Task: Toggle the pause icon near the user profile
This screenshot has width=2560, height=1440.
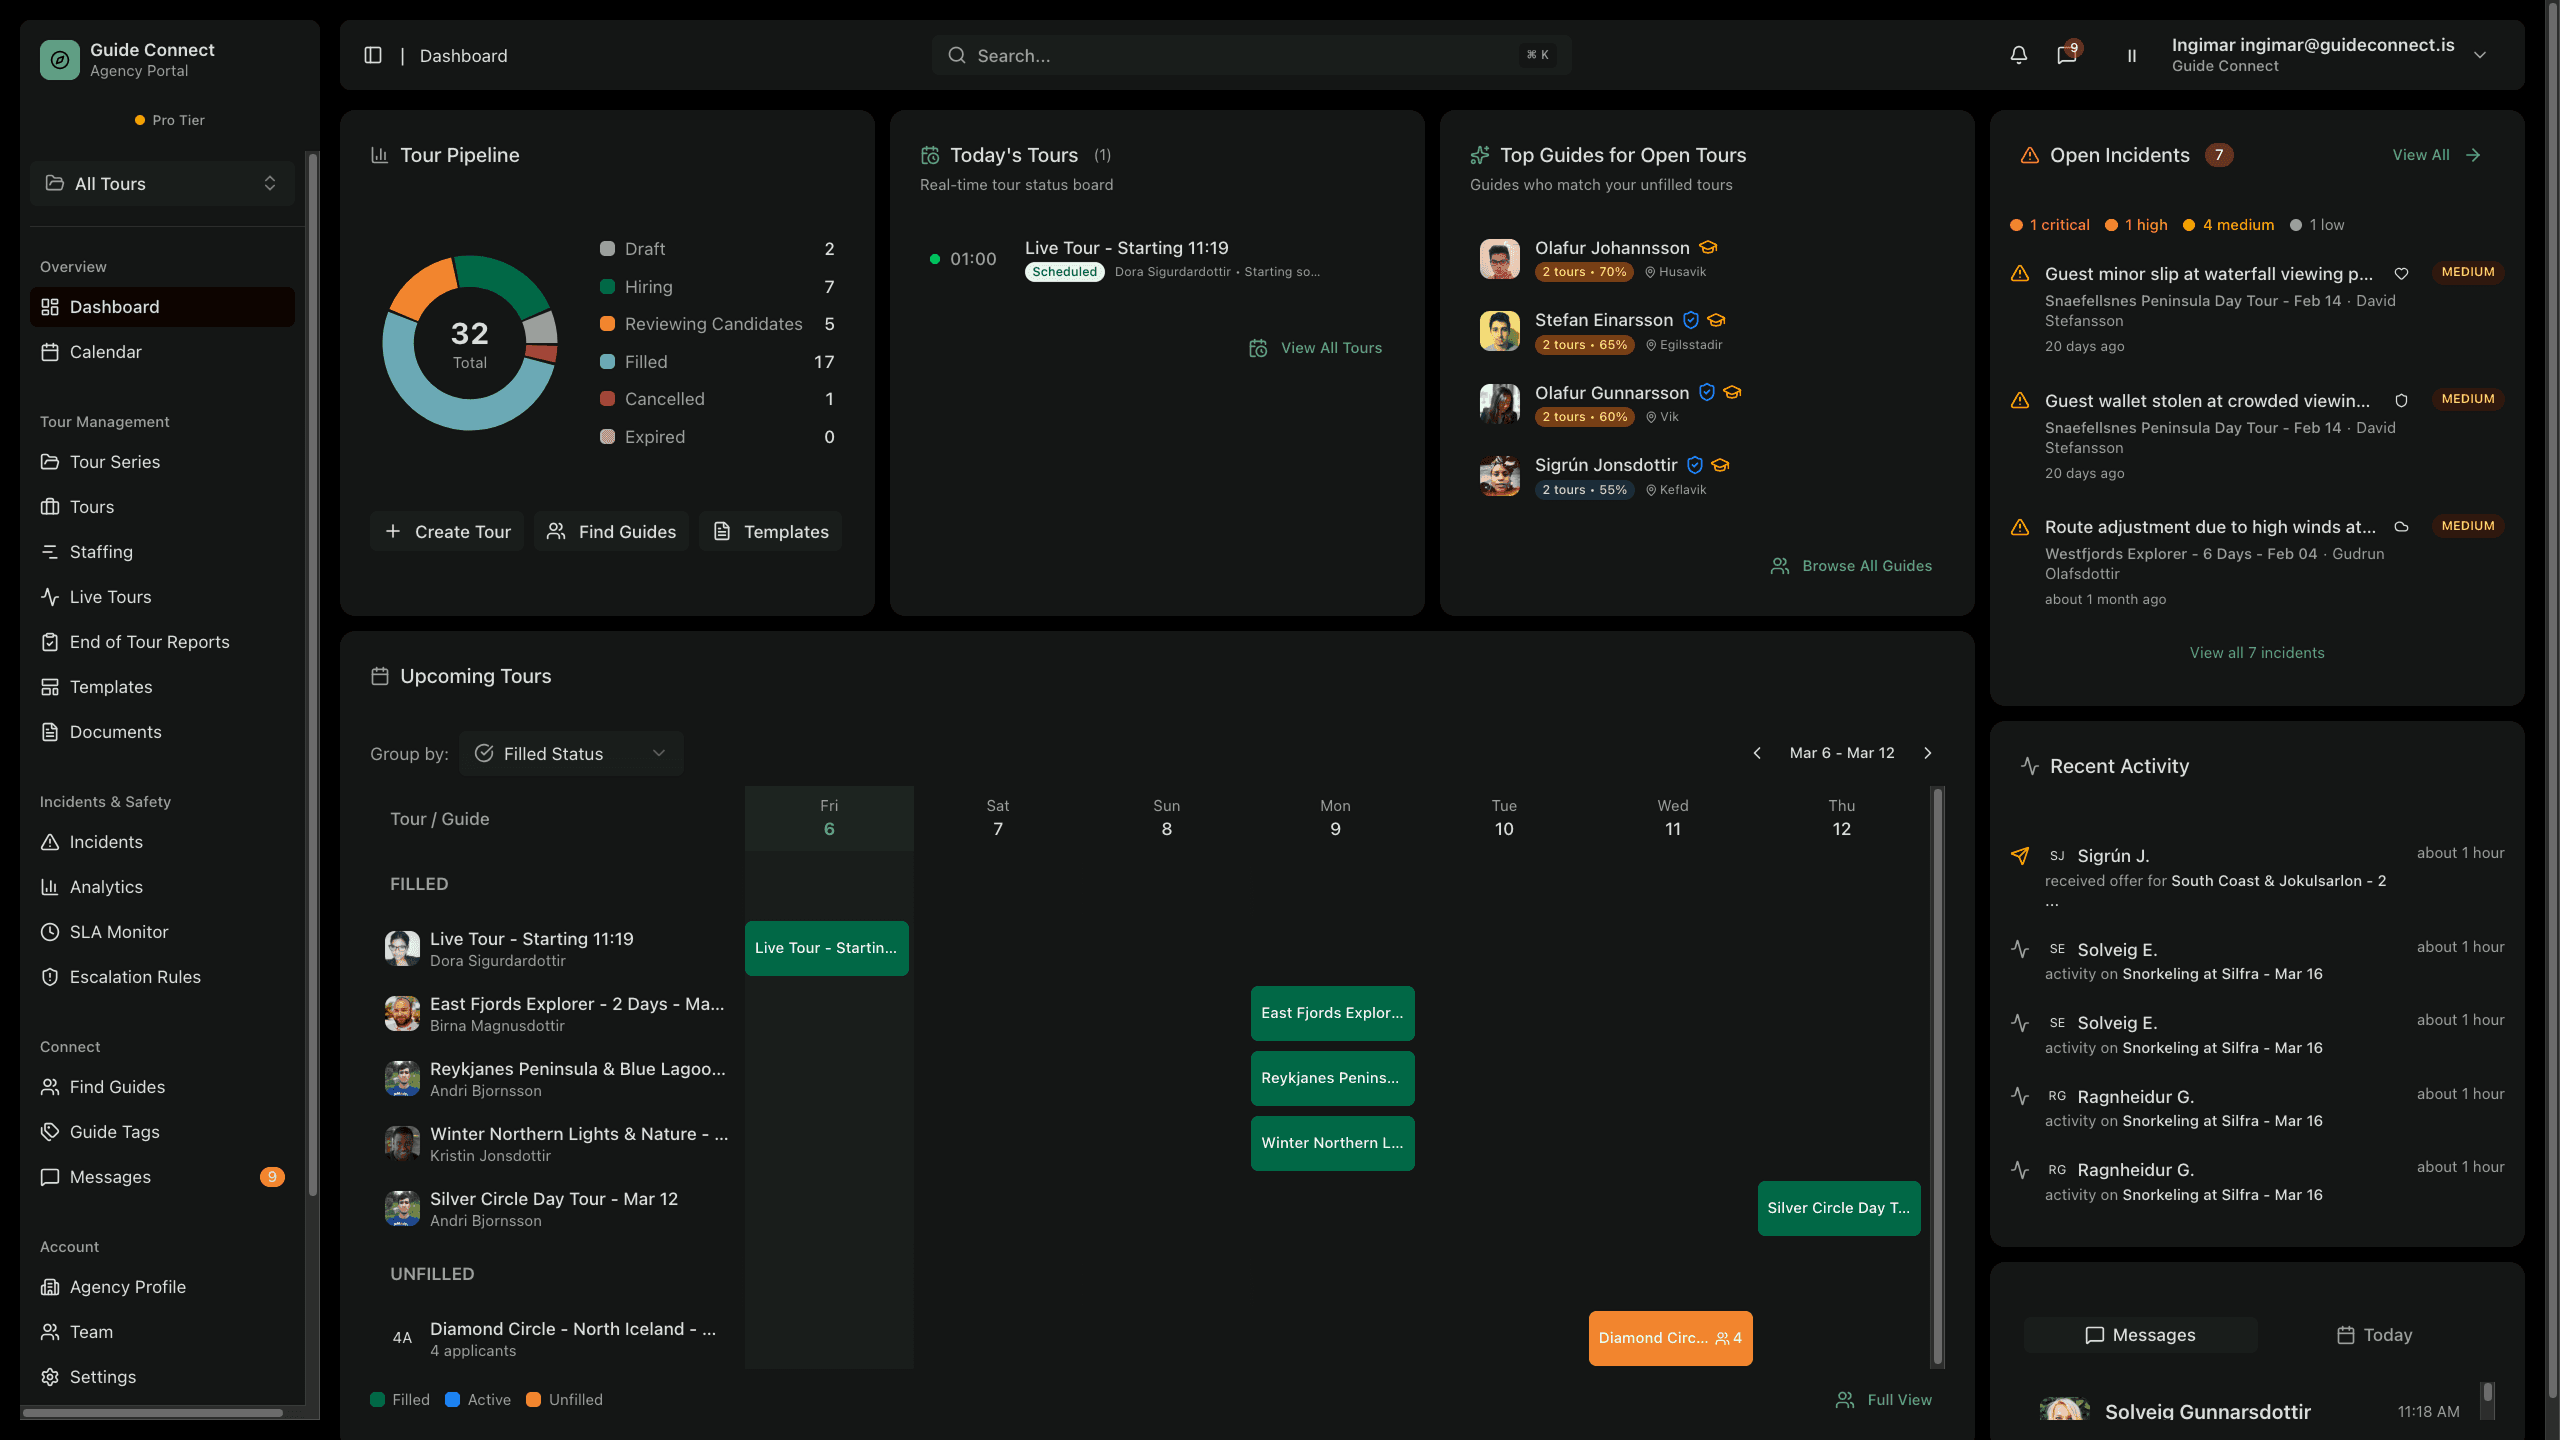Action: (x=2132, y=55)
